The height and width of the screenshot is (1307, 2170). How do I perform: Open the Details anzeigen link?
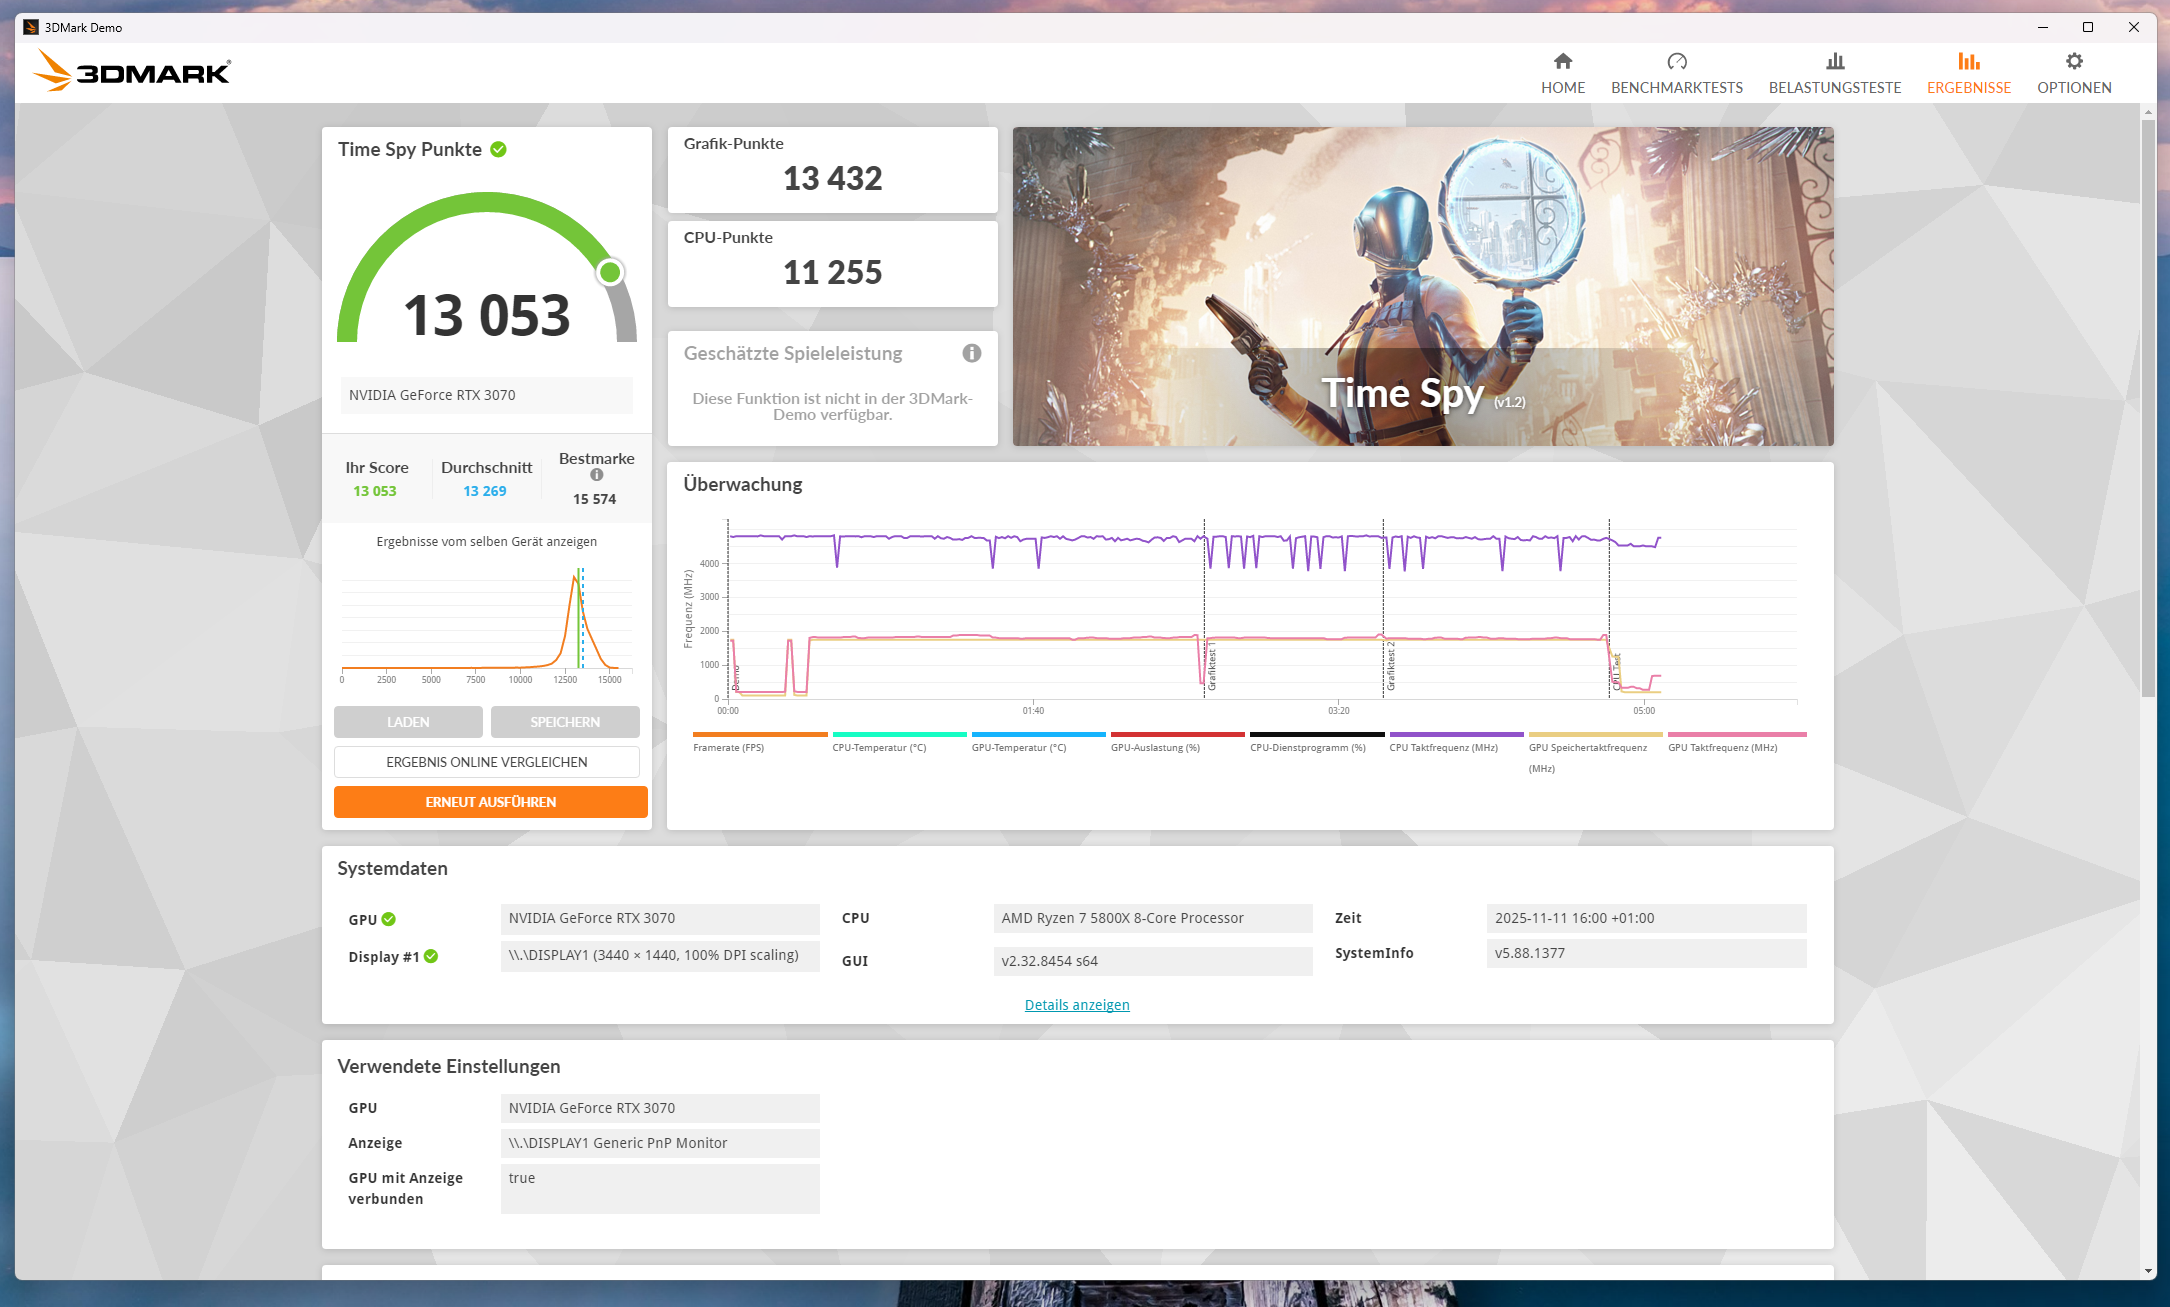point(1076,1005)
